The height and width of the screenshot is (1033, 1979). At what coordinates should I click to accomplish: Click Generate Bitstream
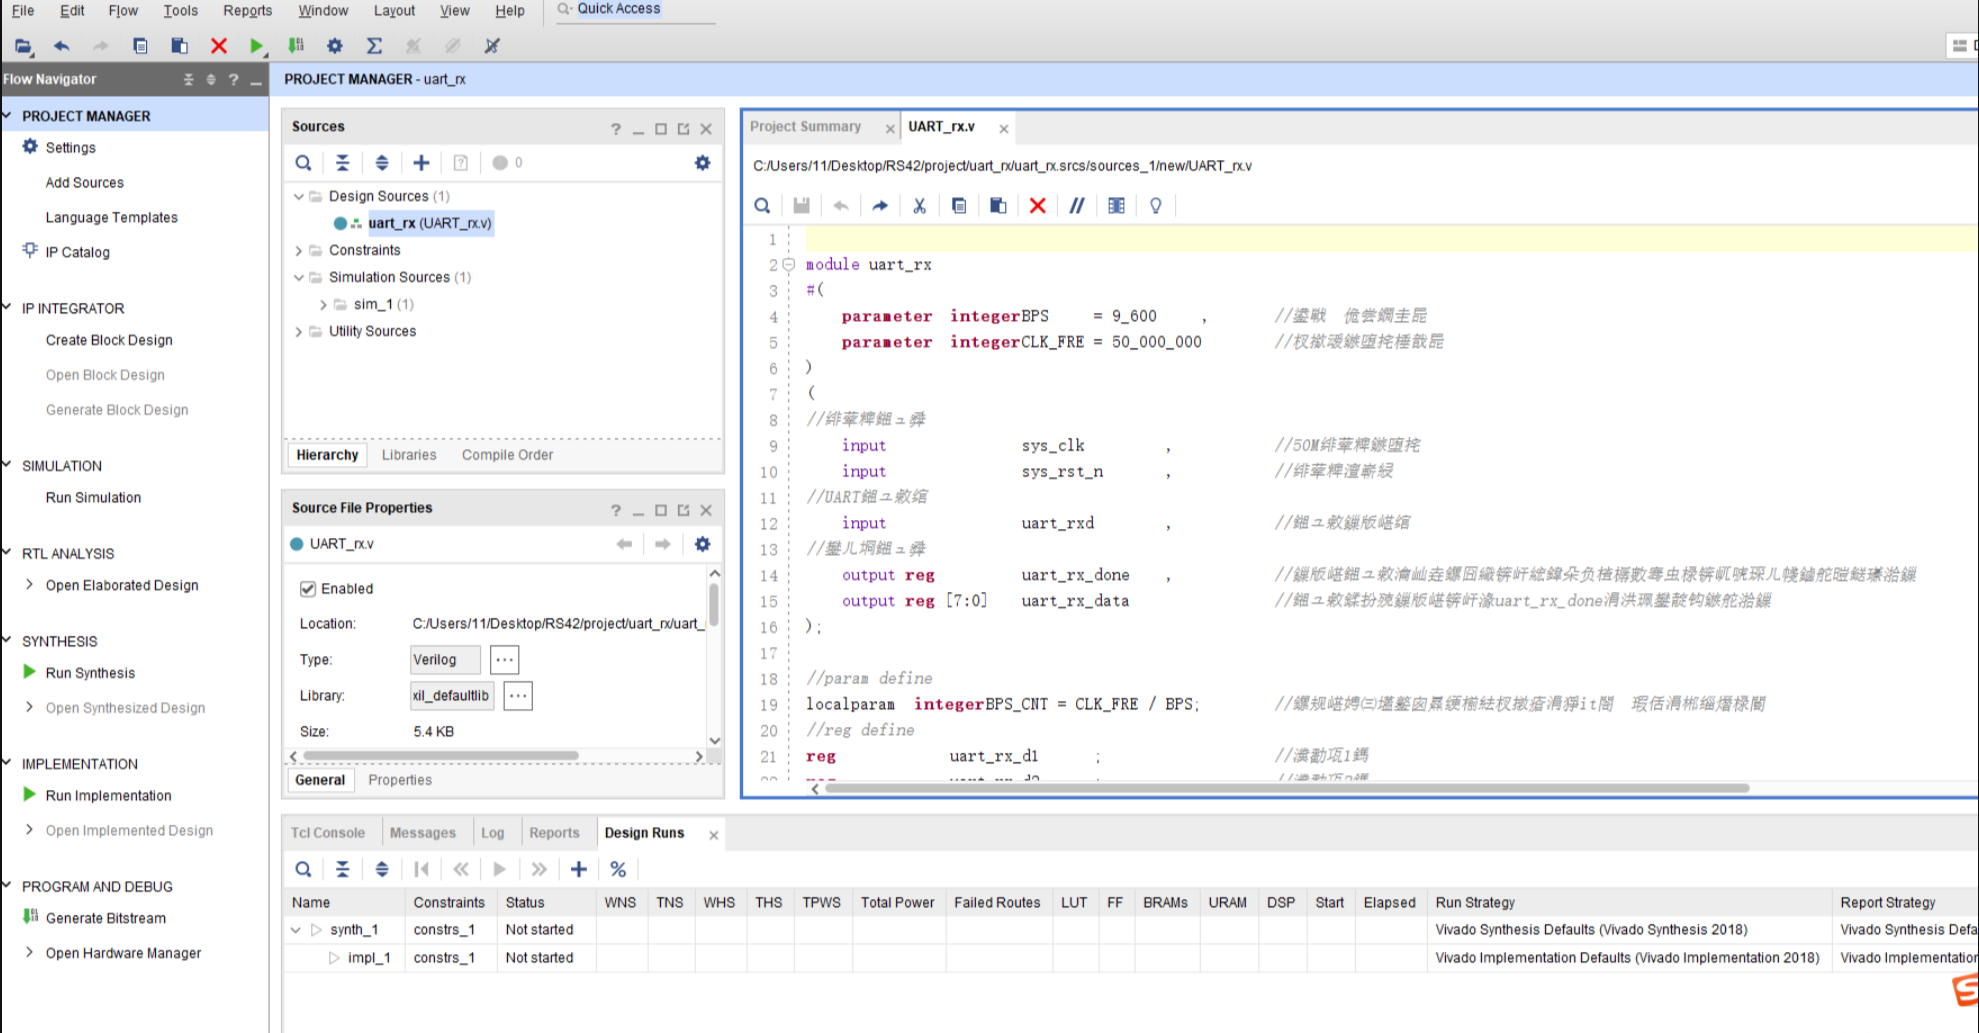tap(106, 918)
